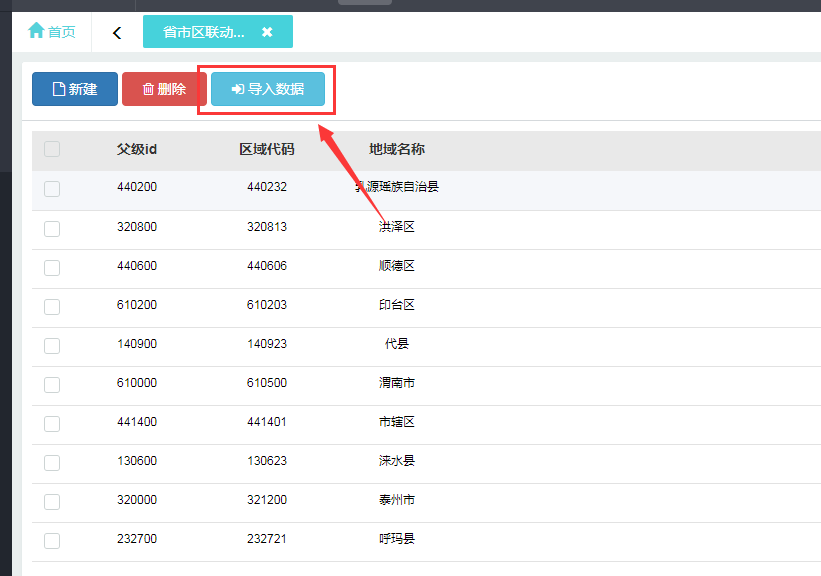Click the left arrow tab scroll icon
The image size is (821, 576).
[x=117, y=33]
